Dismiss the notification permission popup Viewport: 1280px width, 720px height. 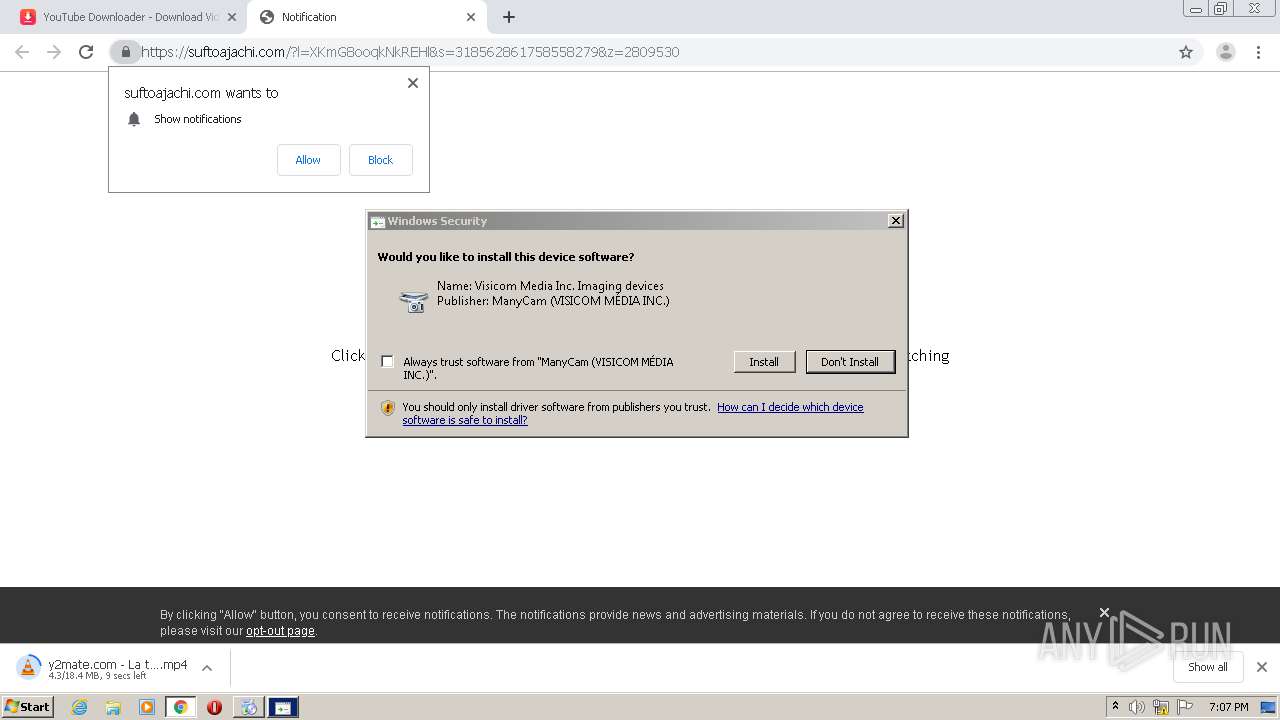pyautogui.click(x=413, y=83)
